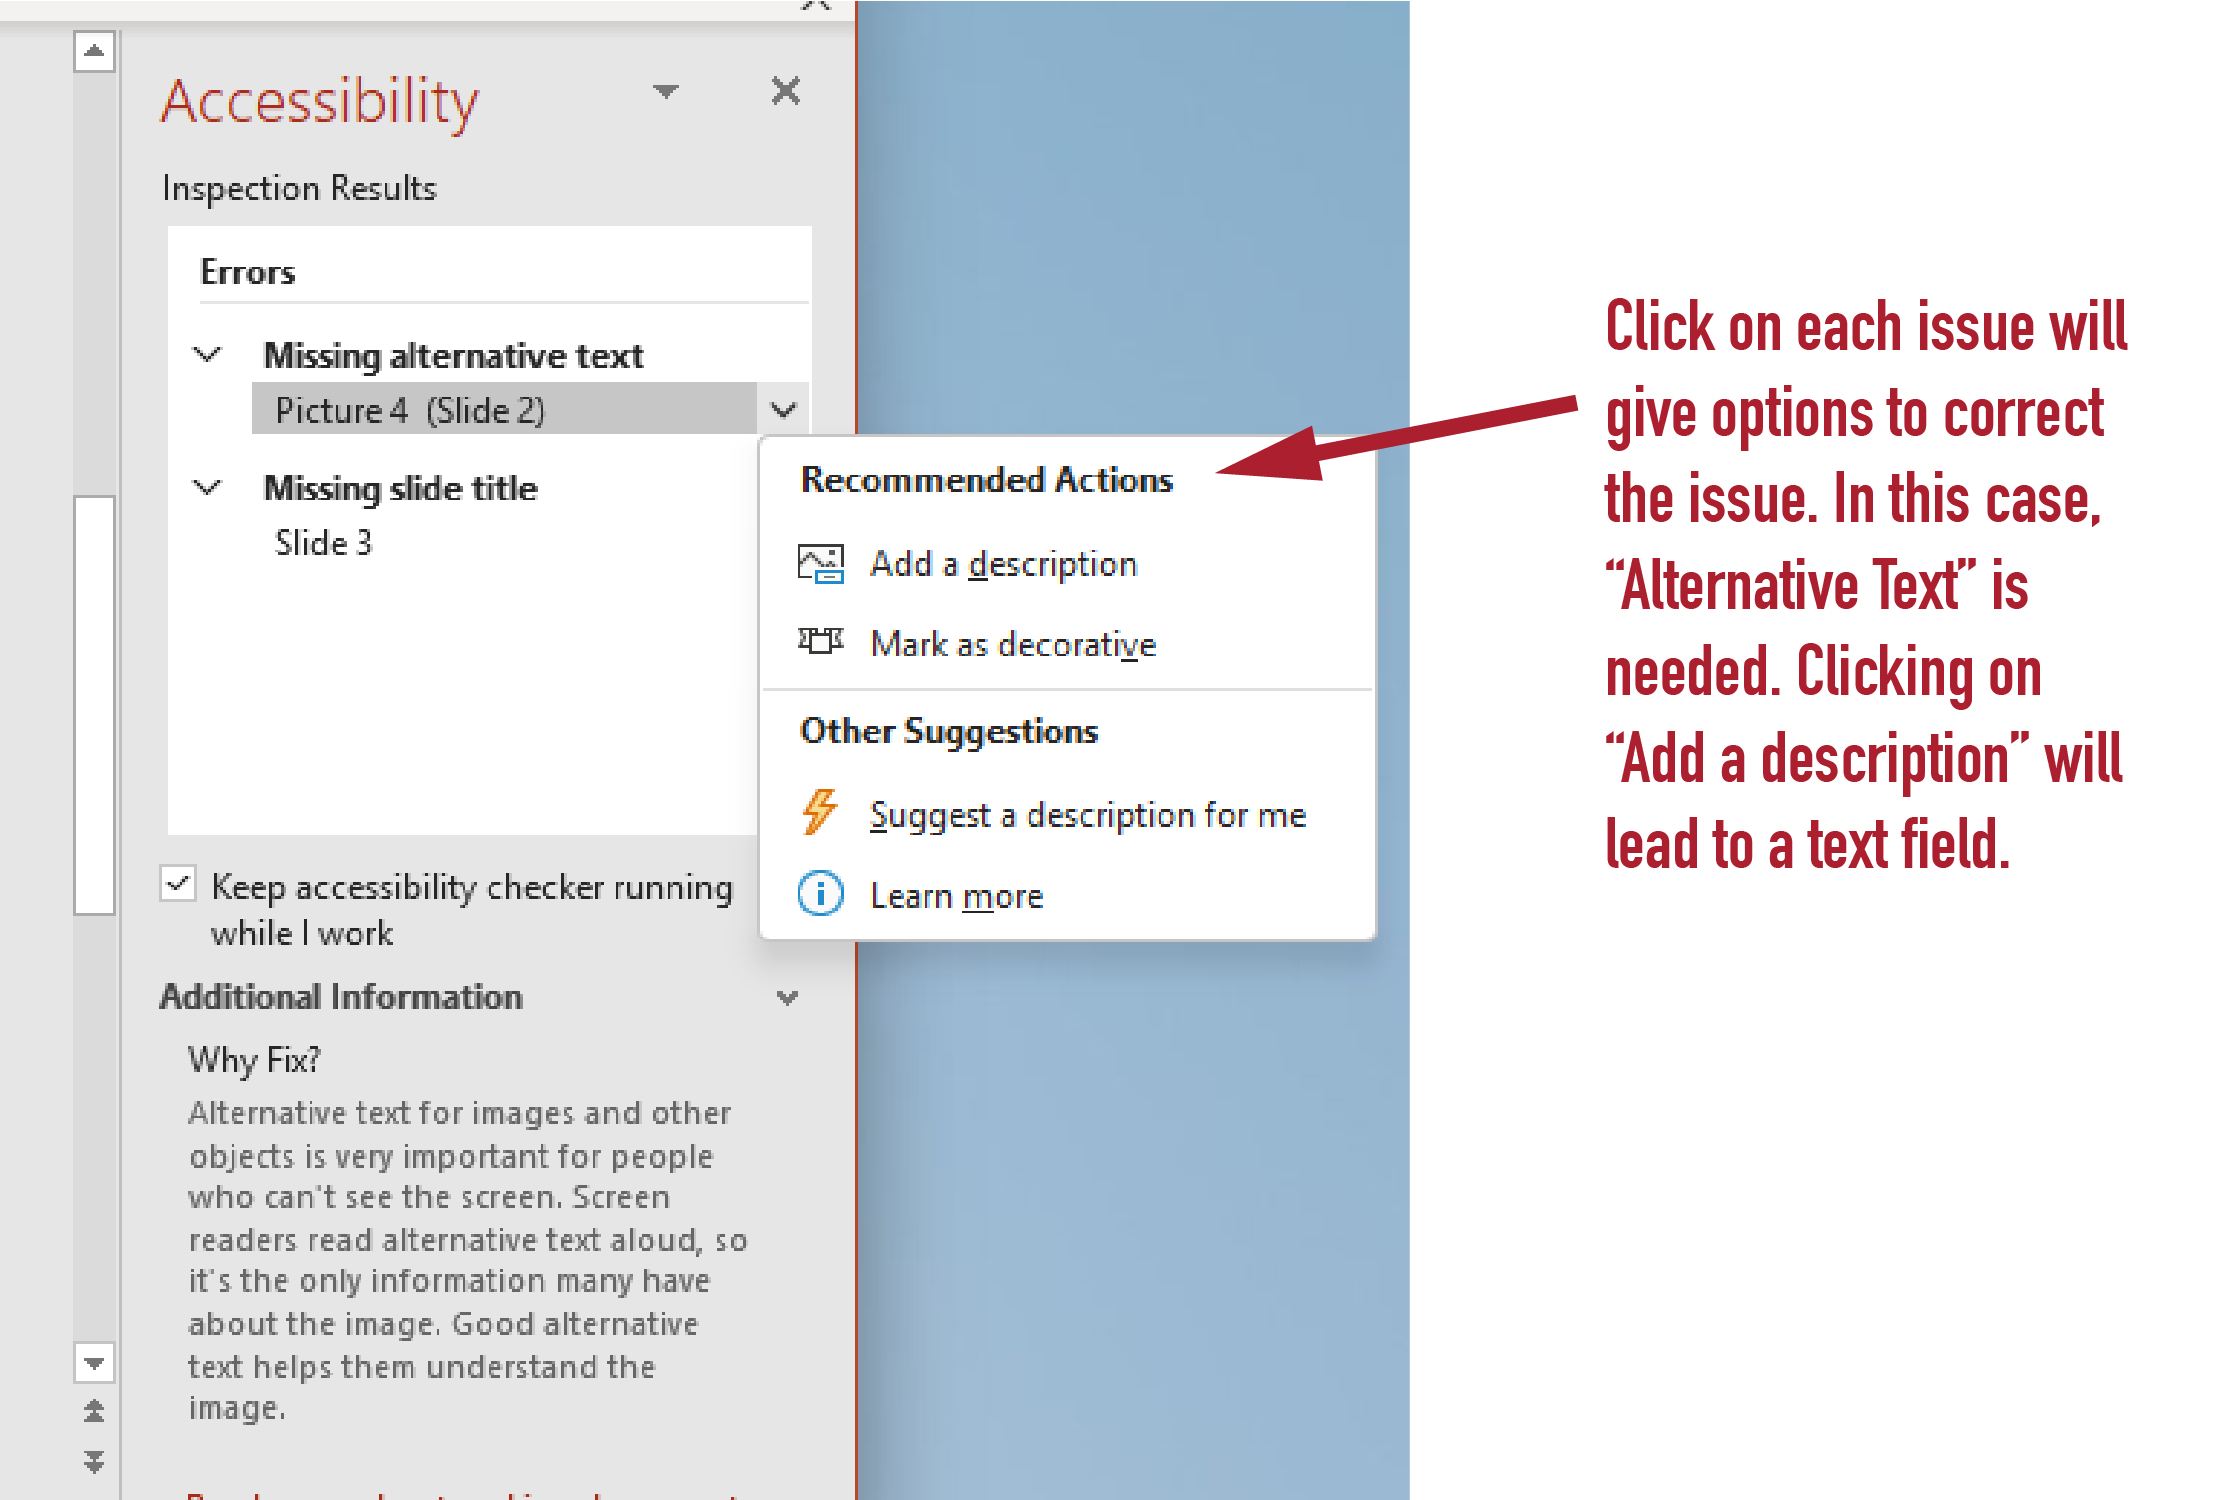Click the scrollbar up arrow
The image size is (2233, 1500).
[94, 51]
